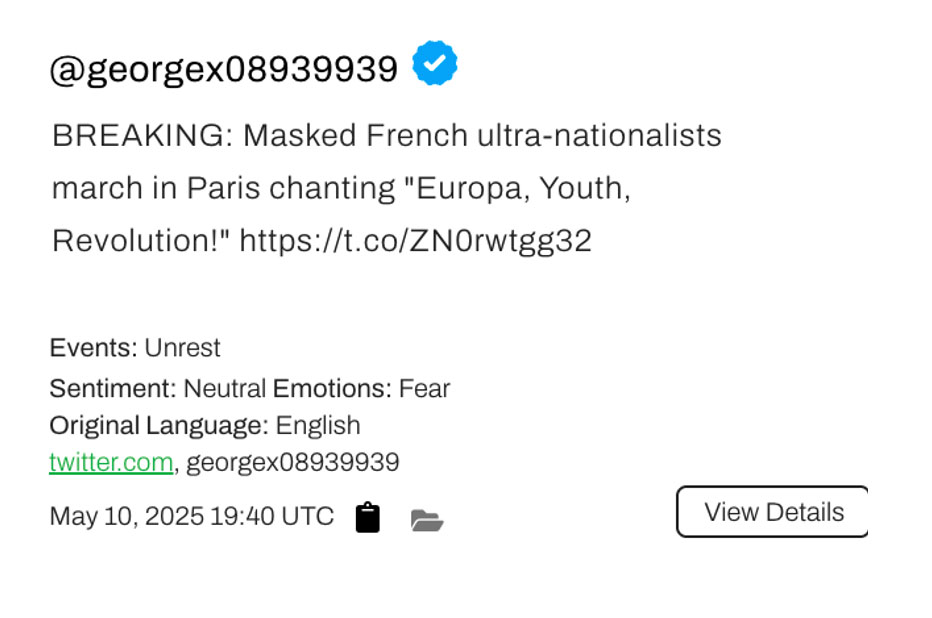932x618 pixels.
Task: Click the word "BREAKING:" in the post
Action: (x=142, y=135)
